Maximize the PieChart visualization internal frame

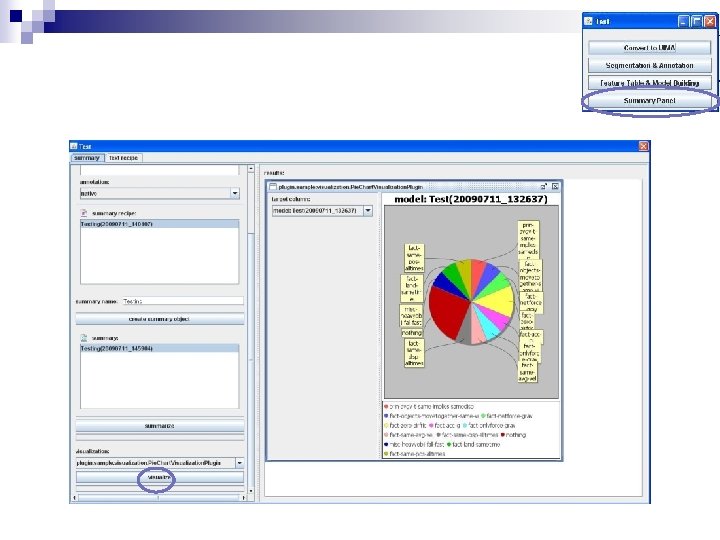[x=544, y=186]
